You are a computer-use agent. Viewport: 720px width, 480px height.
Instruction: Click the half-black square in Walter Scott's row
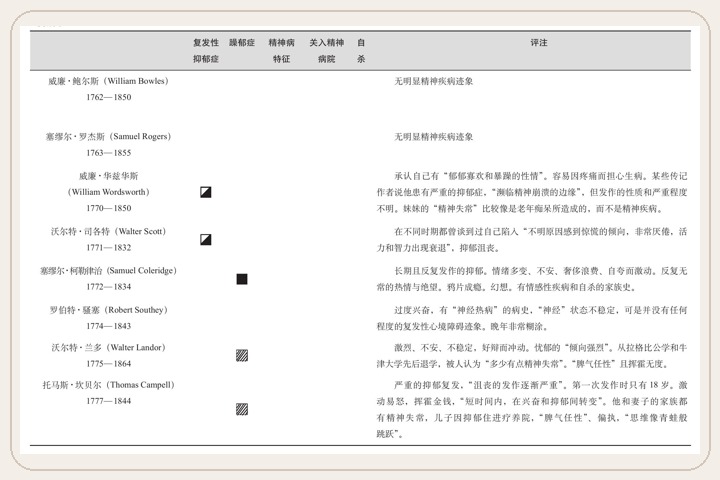(x=206, y=239)
